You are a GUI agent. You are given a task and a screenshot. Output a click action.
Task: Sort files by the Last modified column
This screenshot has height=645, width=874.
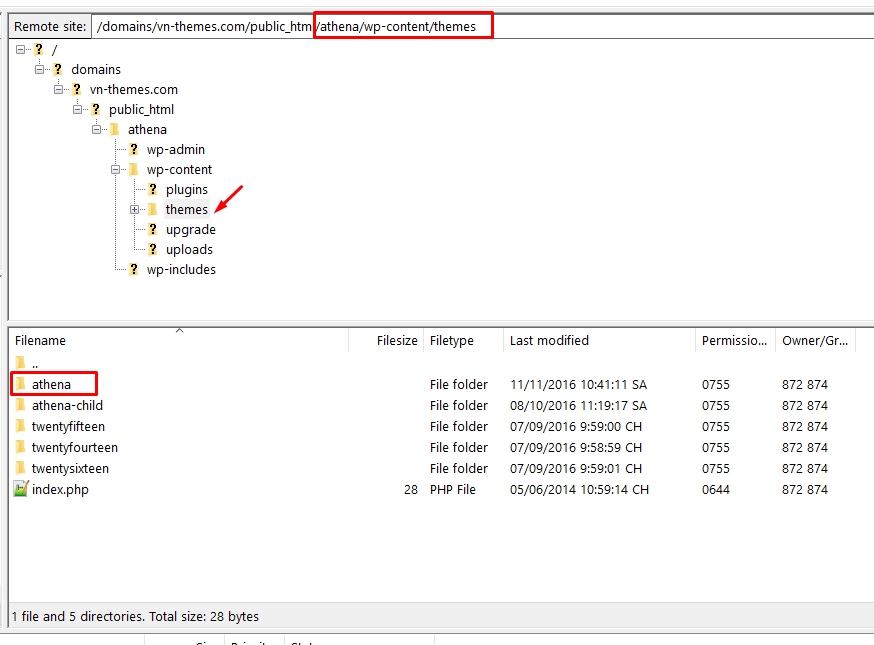tap(550, 340)
